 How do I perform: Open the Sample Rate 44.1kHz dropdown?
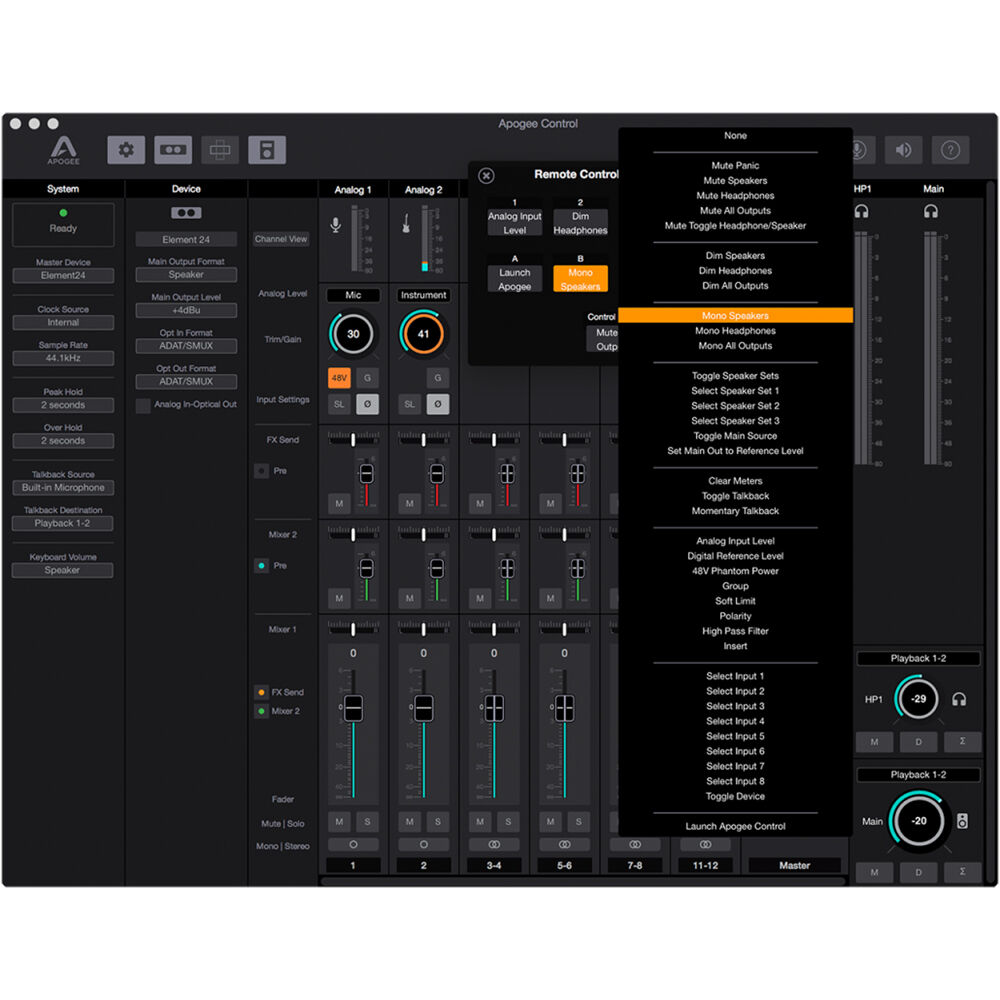click(x=63, y=358)
